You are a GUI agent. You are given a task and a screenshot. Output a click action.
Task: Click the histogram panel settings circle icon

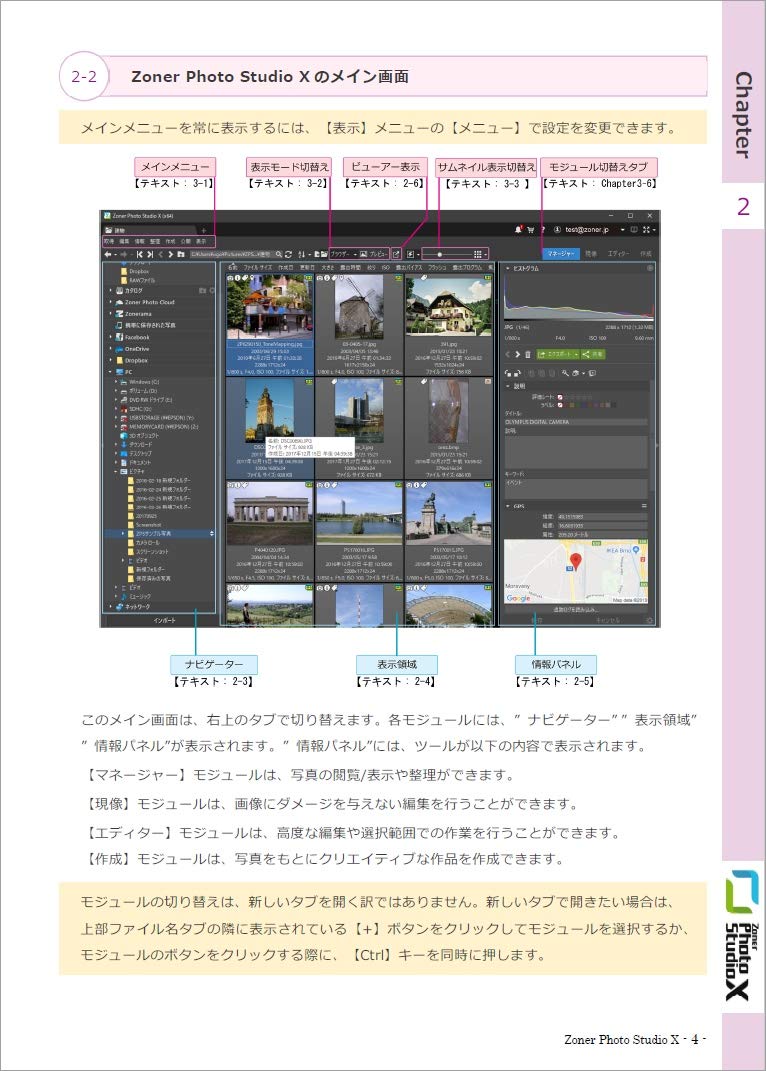tap(649, 268)
